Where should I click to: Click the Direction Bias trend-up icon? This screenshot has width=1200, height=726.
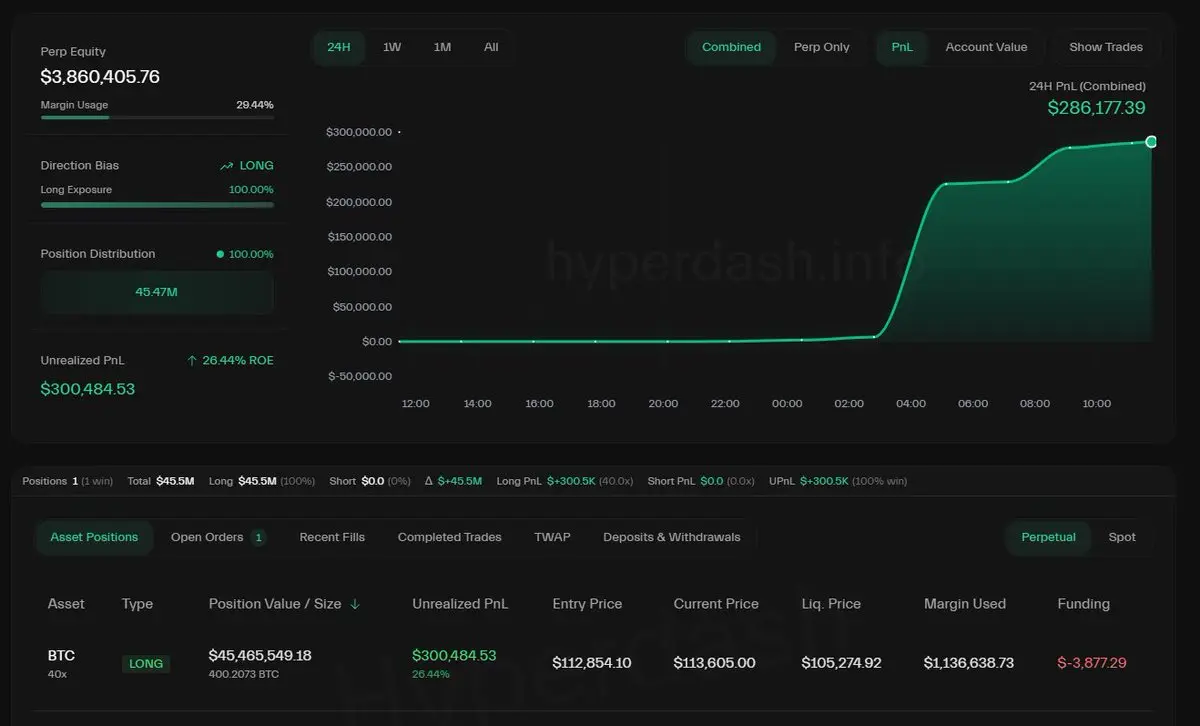click(226, 166)
